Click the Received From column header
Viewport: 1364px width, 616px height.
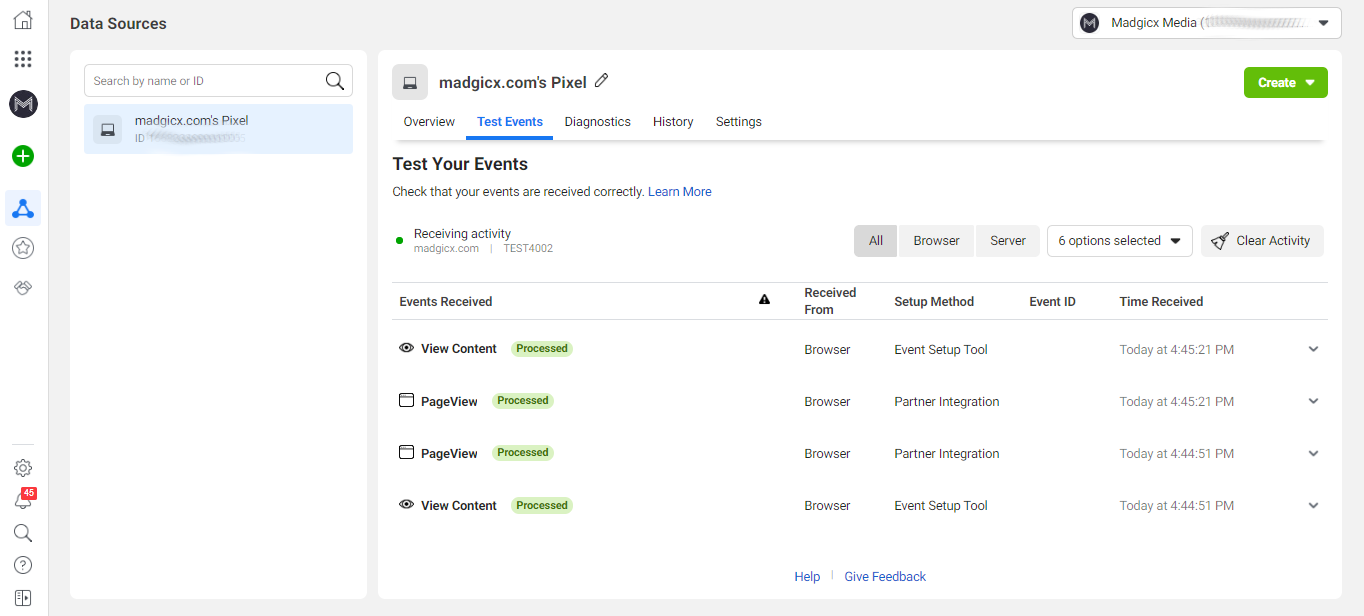(830, 301)
